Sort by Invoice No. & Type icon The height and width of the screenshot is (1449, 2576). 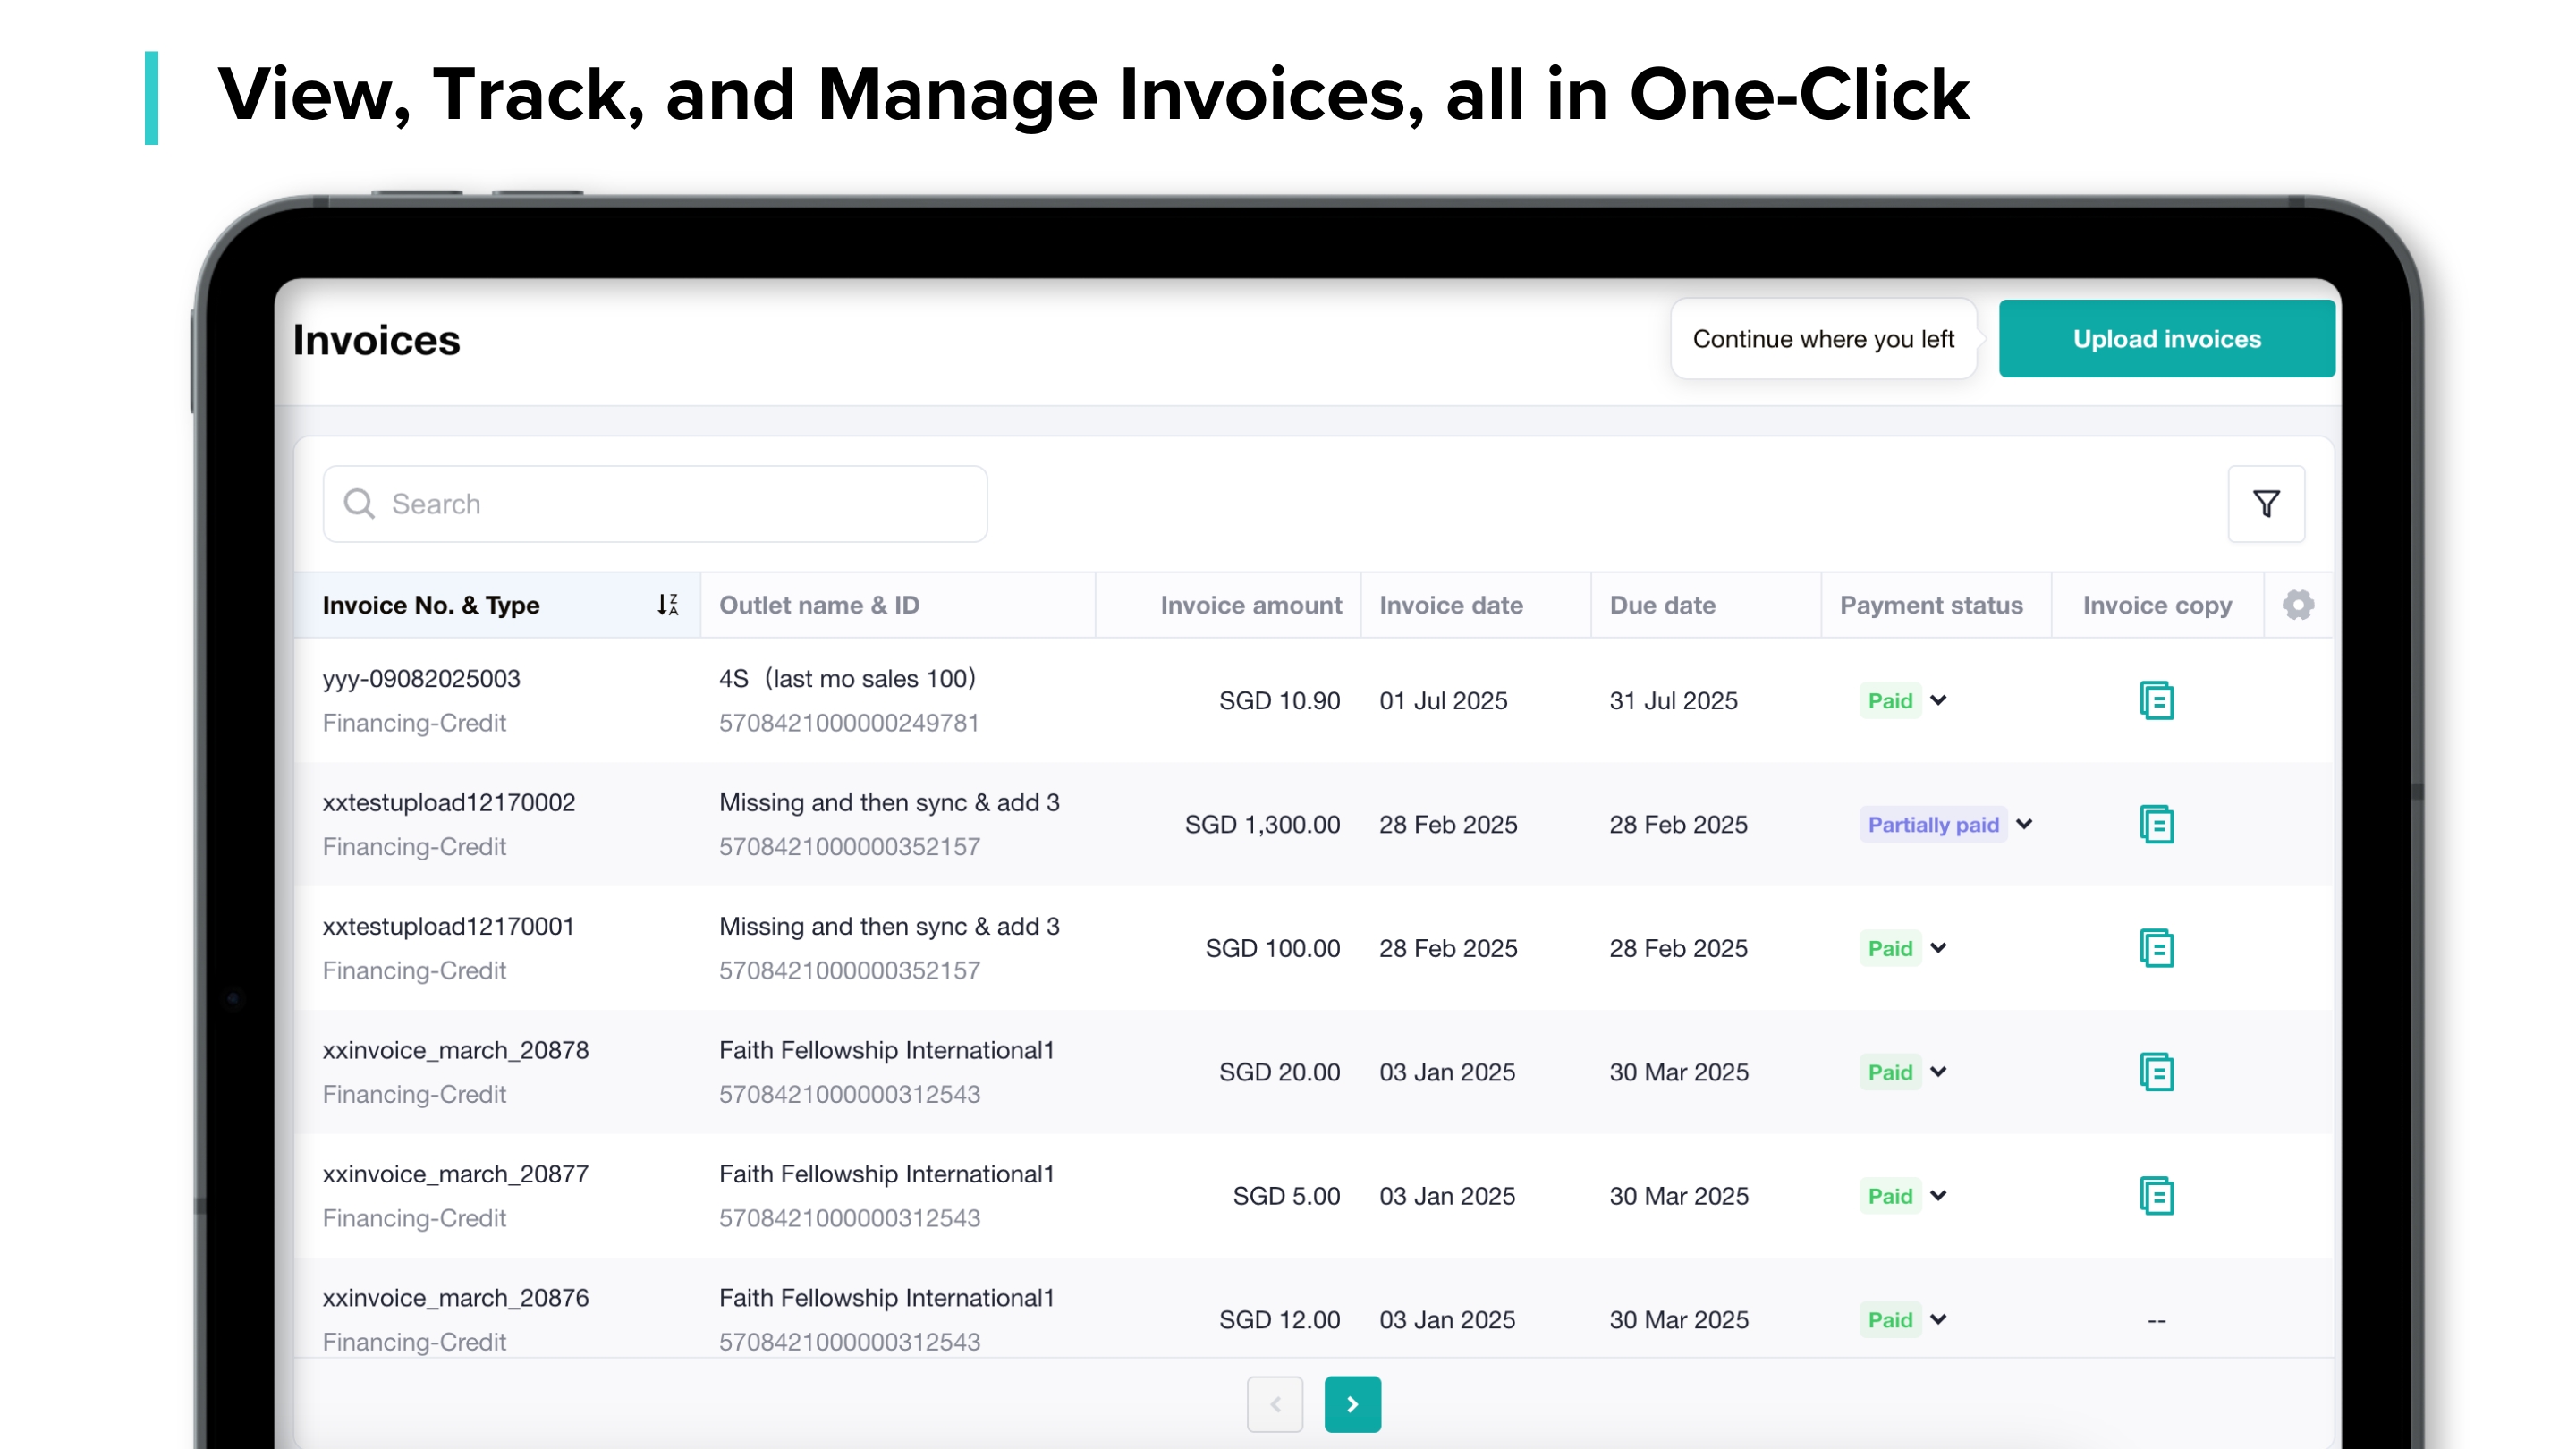point(668,605)
